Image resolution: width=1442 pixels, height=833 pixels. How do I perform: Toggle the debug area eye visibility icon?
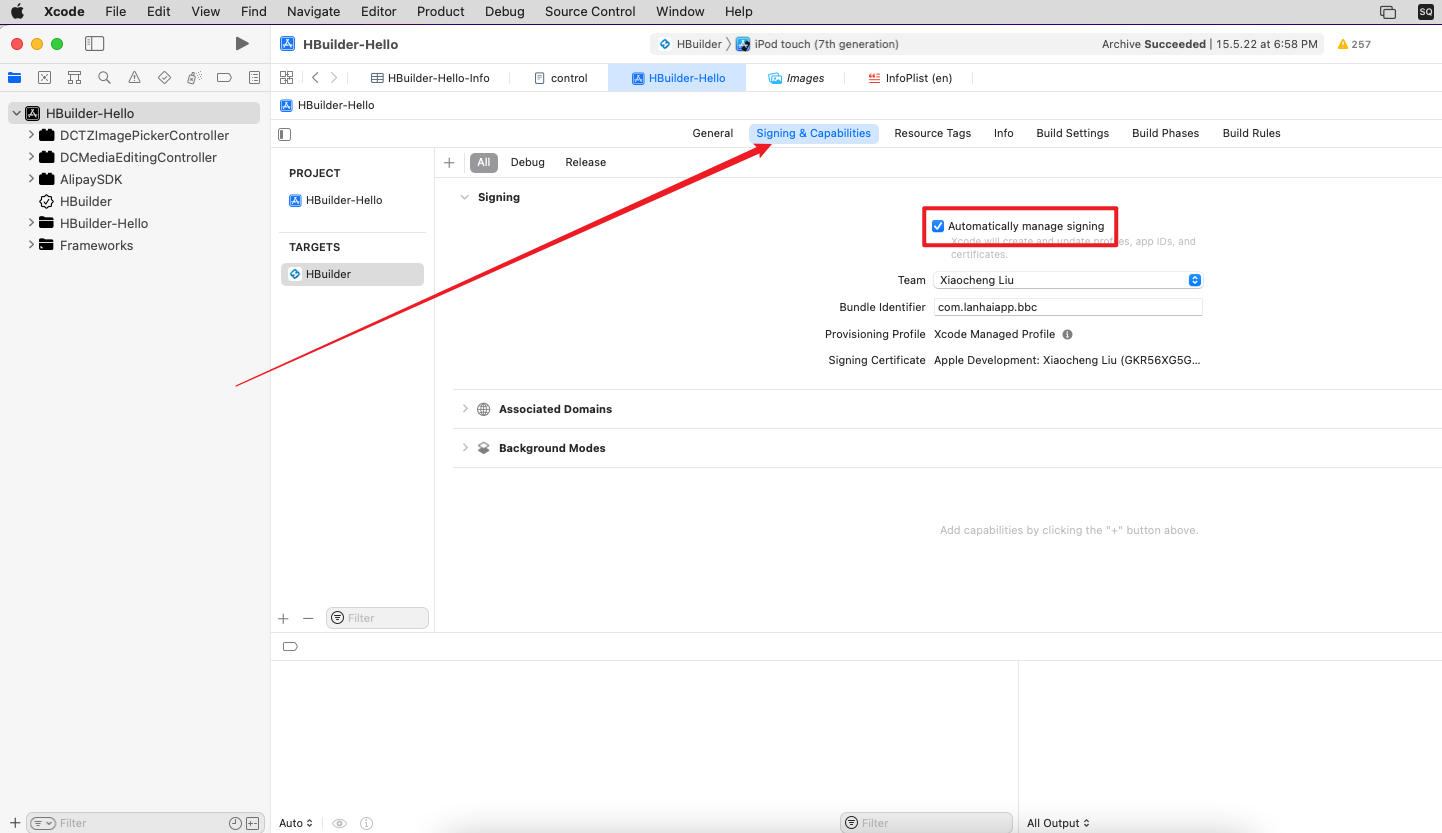click(x=339, y=823)
